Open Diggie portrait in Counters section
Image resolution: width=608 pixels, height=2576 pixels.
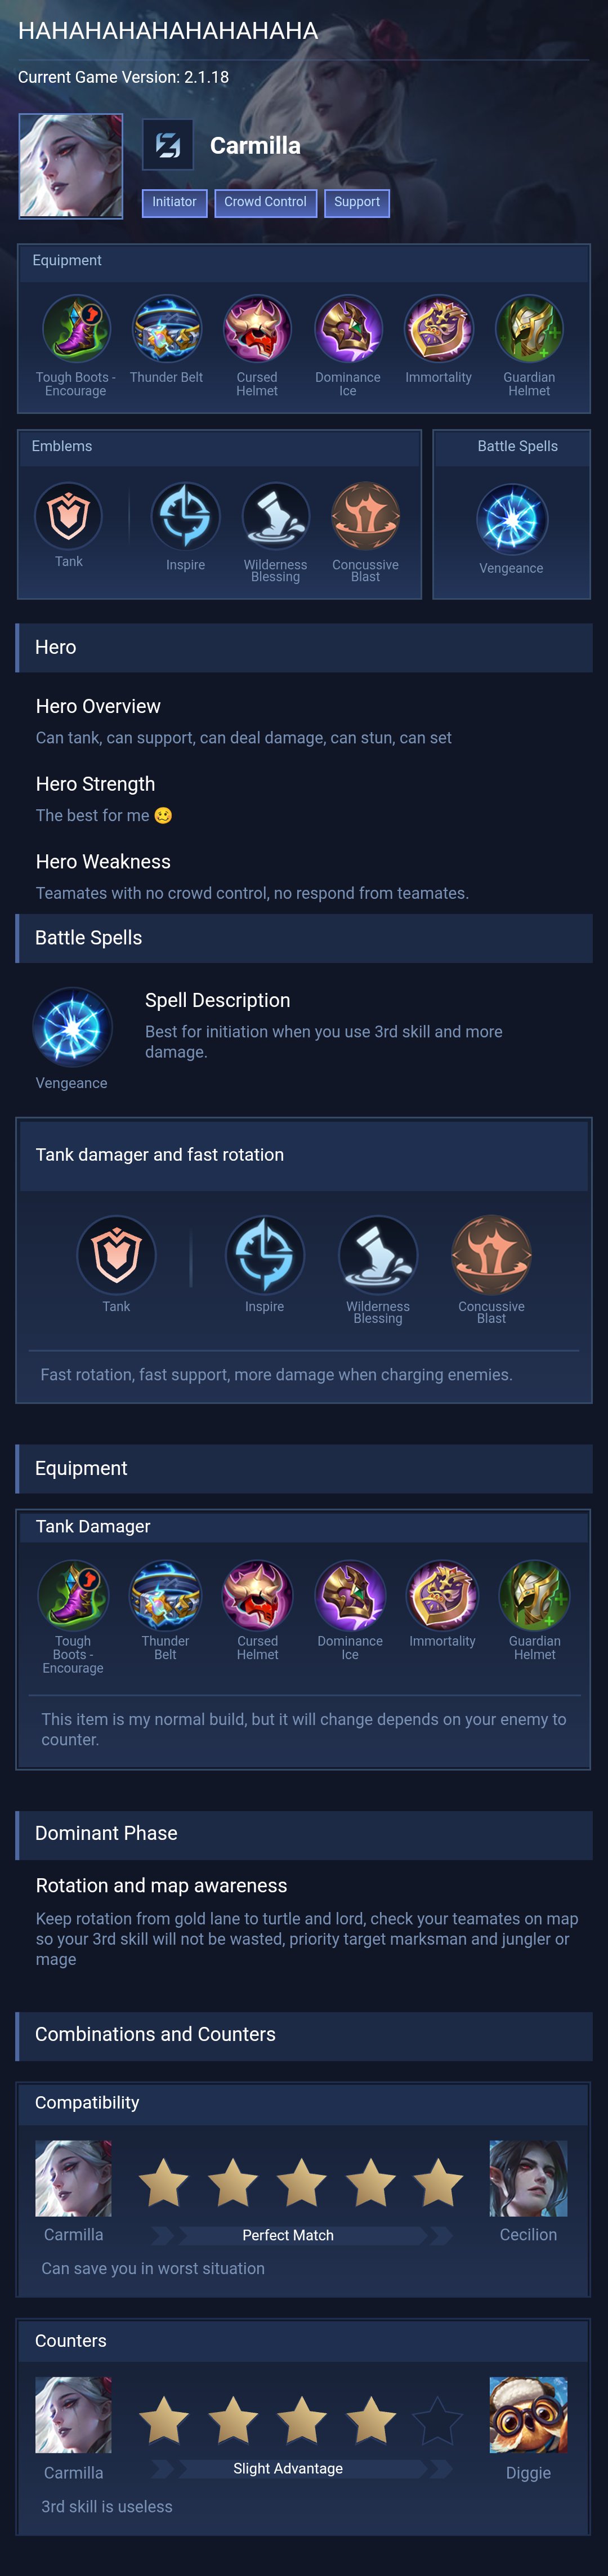[x=528, y=2416]
